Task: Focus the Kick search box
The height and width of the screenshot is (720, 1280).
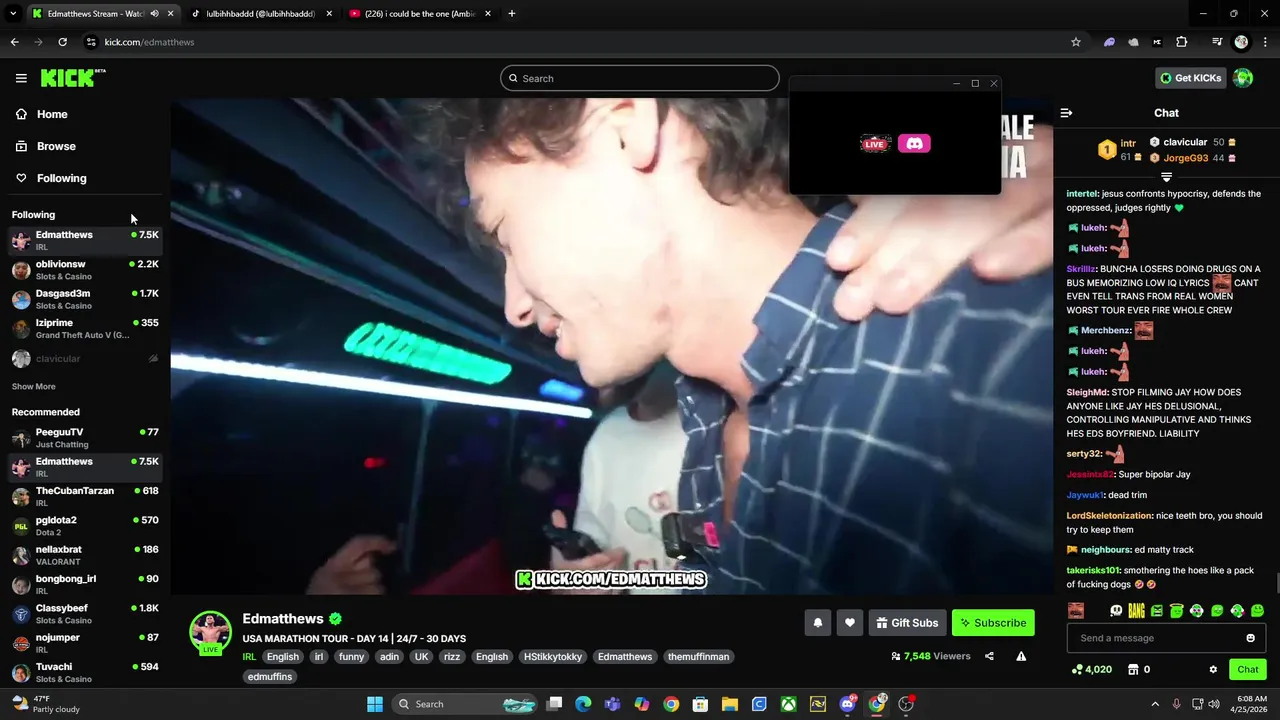Action: 640,78
